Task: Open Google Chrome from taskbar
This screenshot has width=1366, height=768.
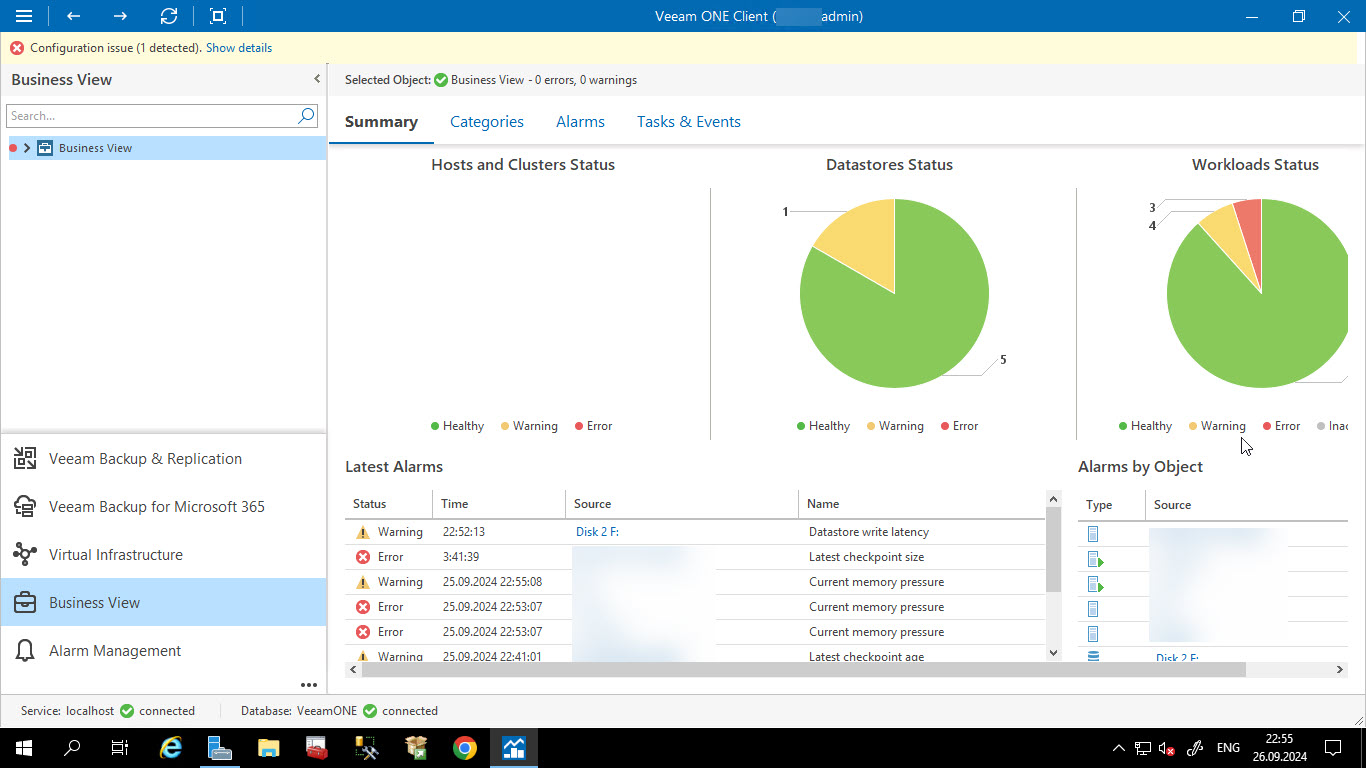Action: click(x=464, y=748)
